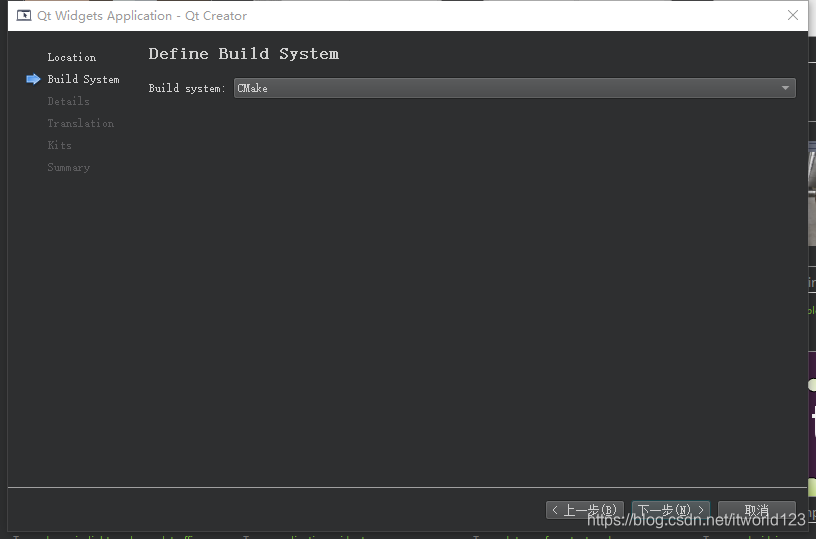Select the Build System wizard step
The height and width of the screenshot is (539, 816).
click(x=83, y=79)
